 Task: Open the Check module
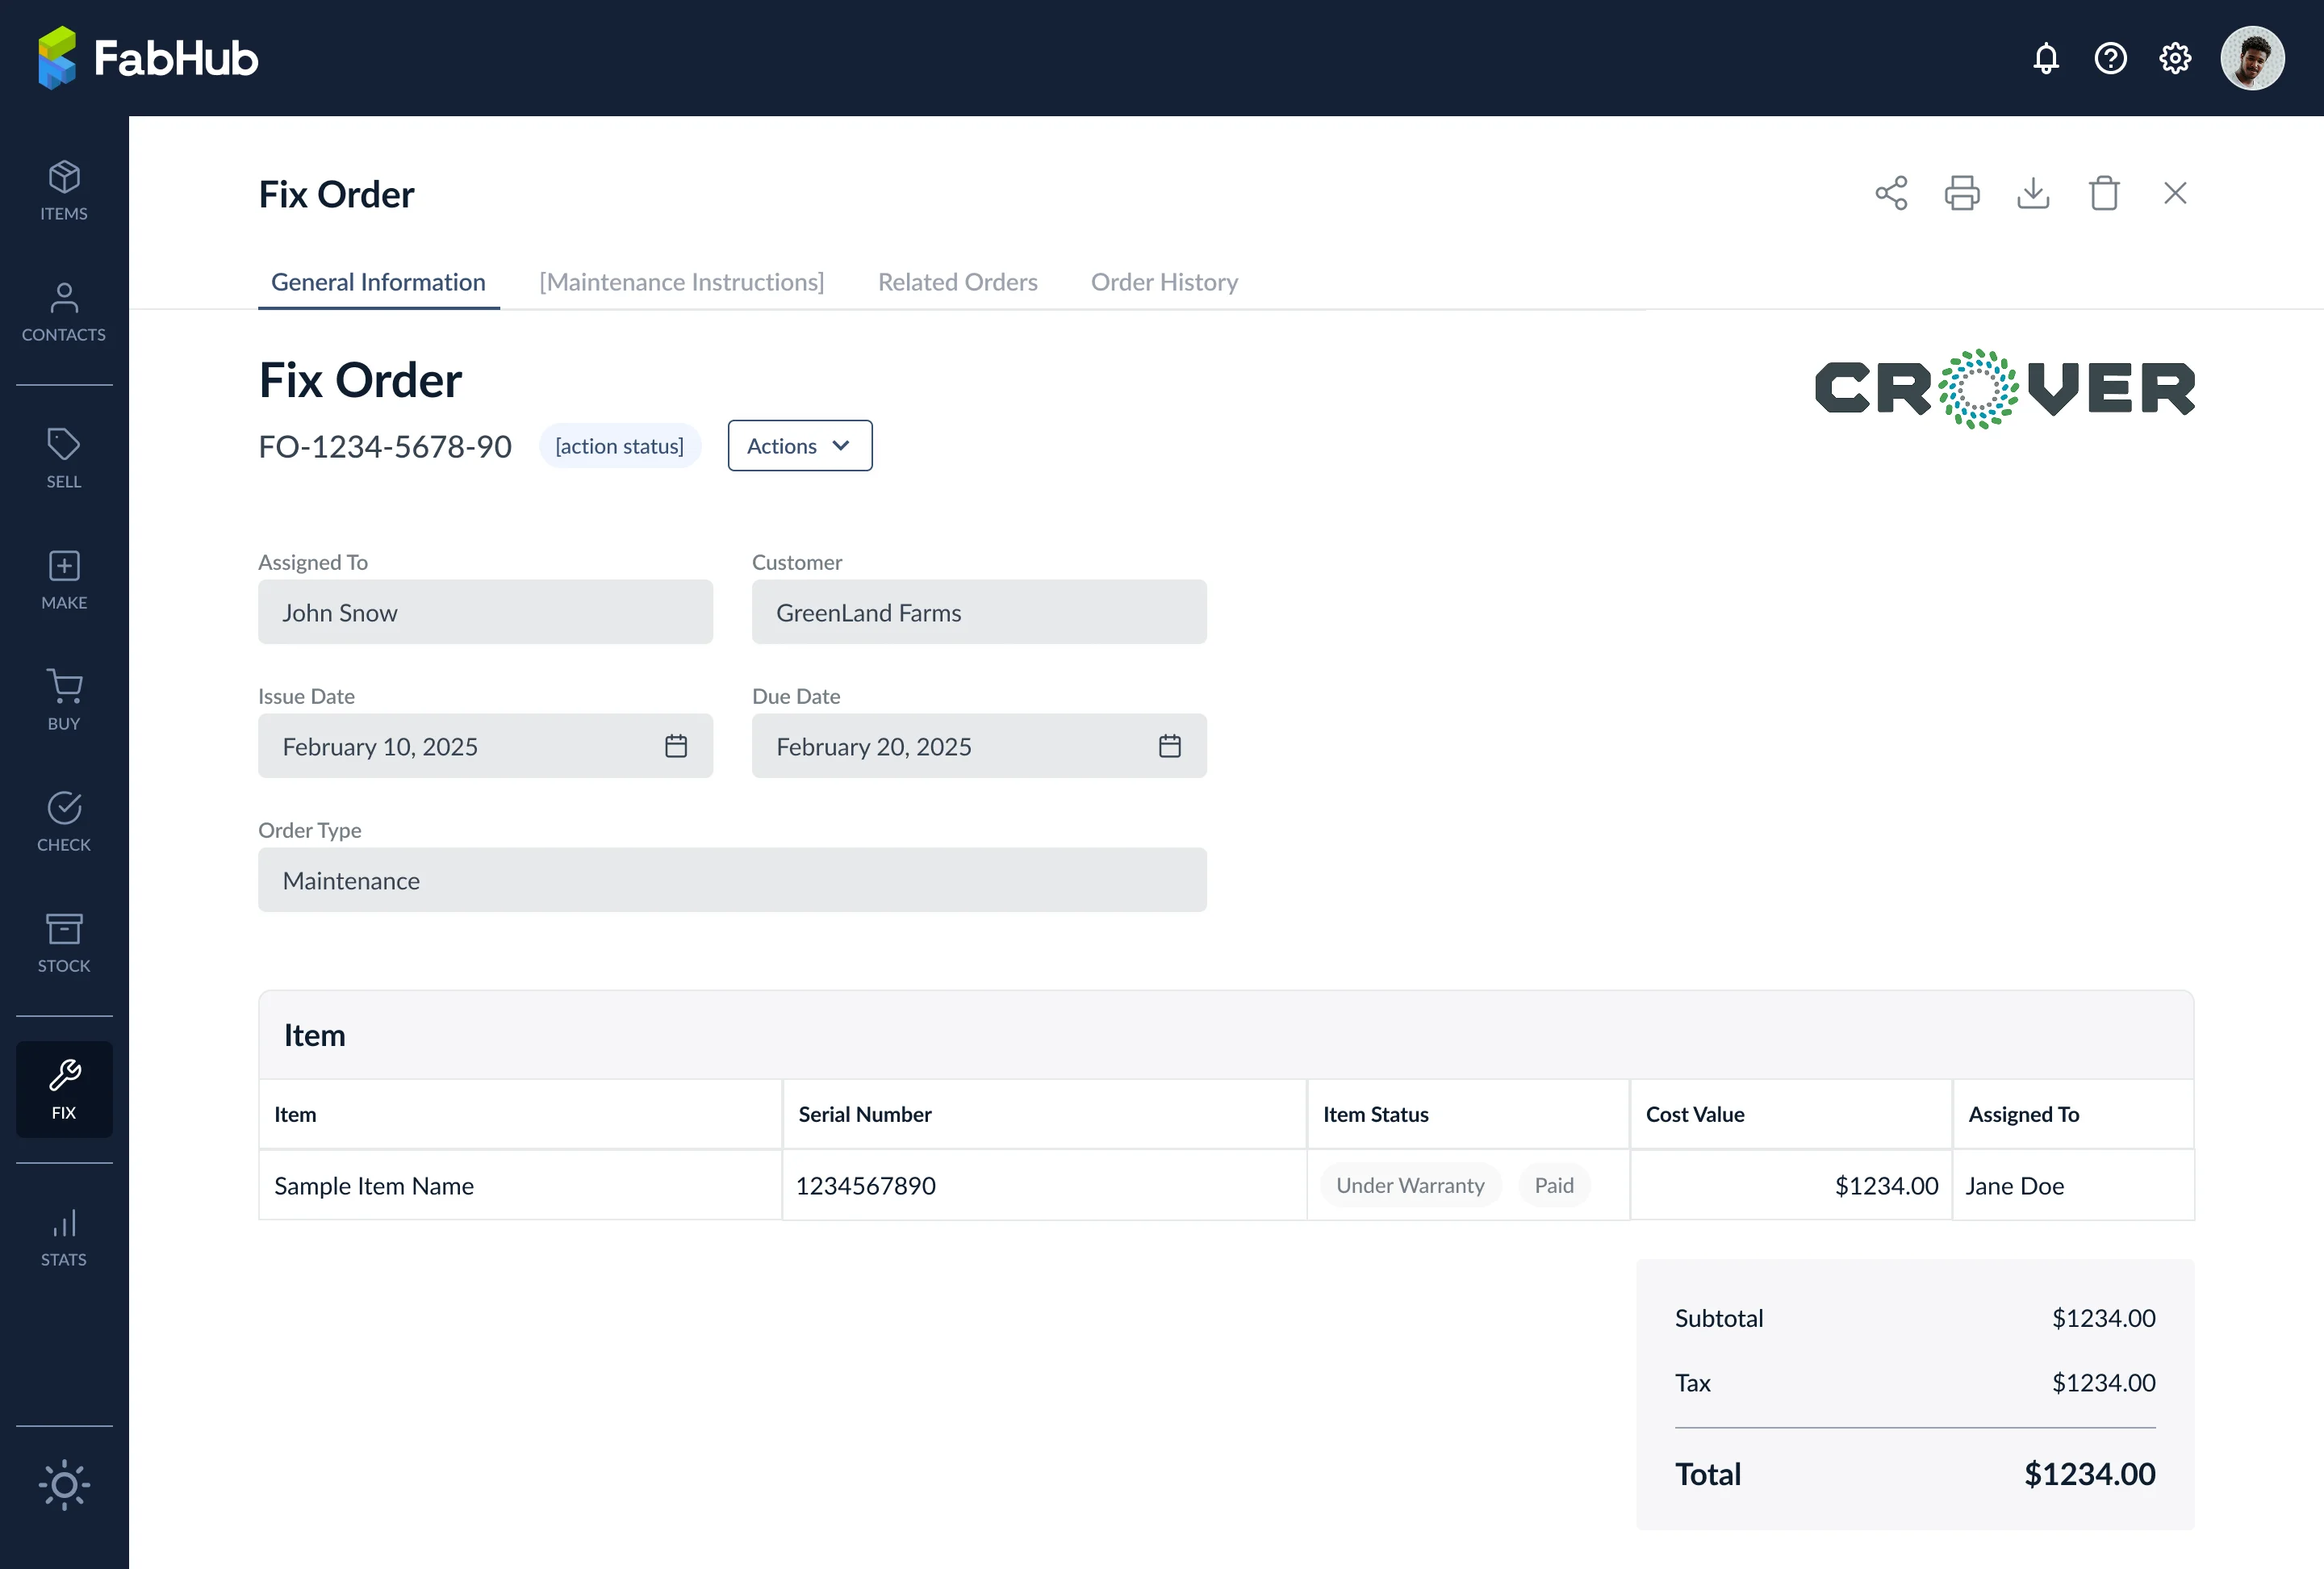[x=64, y=822]
